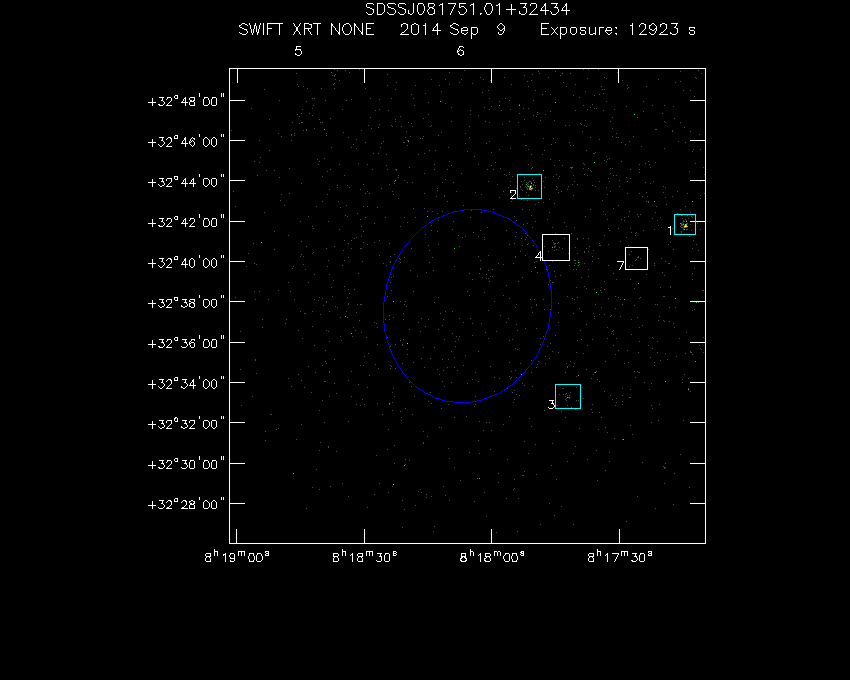The image size is (850, 680).
Task: Click the 'Exposure: 12923 s' text
Action: click(x=617, y=29)
